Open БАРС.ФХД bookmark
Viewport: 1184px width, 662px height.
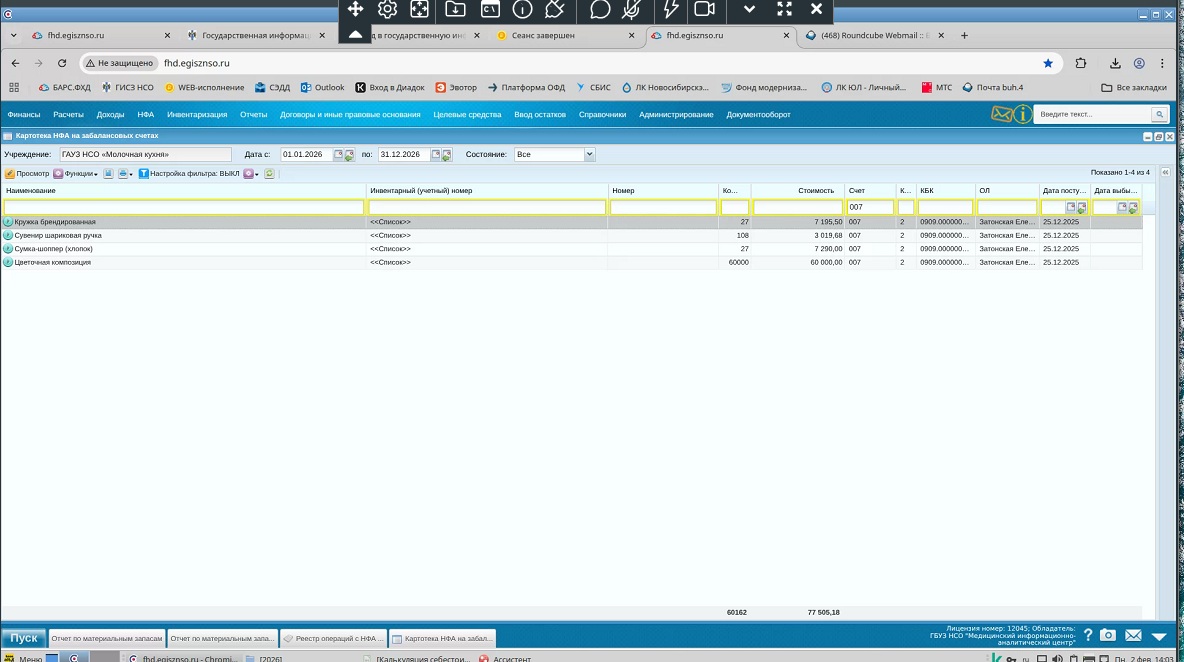(64, 88)
